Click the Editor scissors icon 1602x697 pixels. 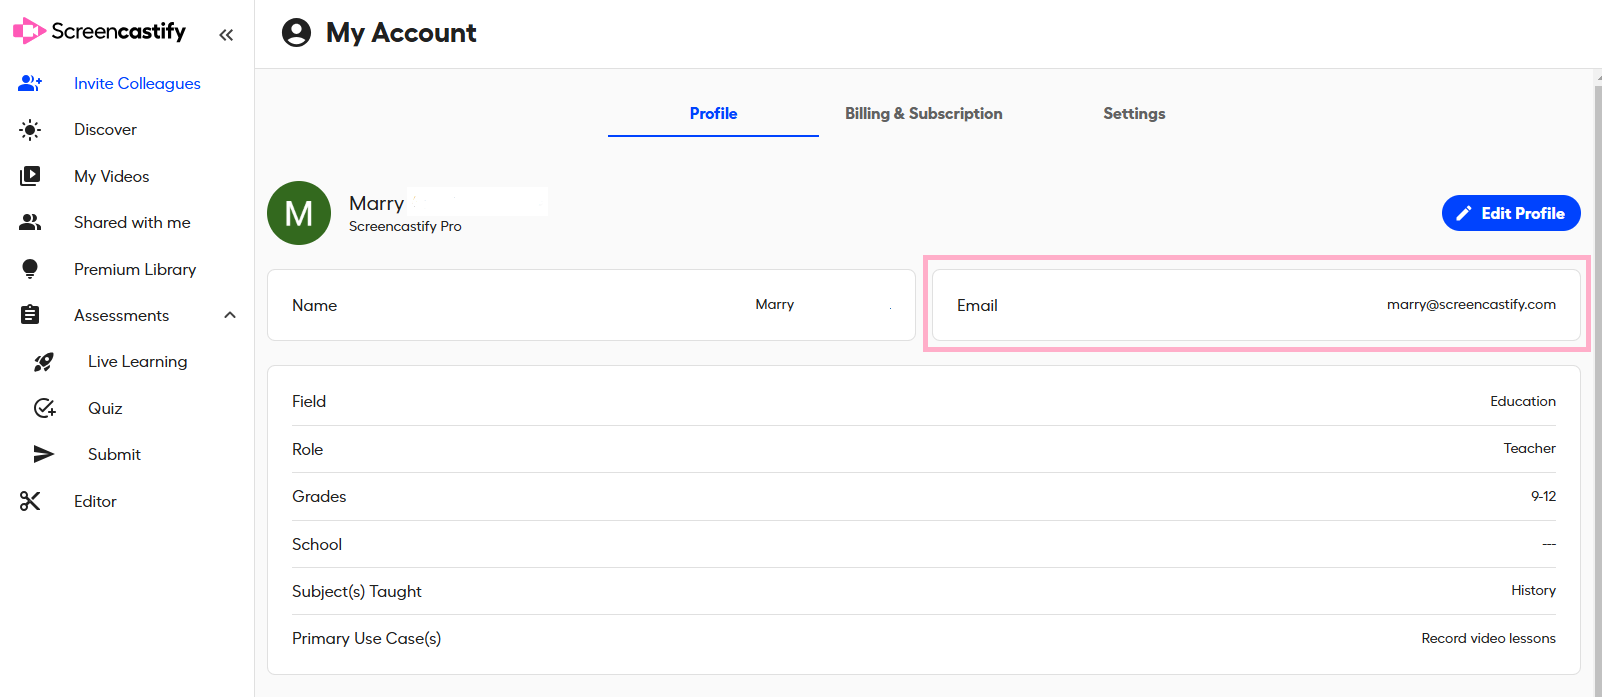[30, 501]
